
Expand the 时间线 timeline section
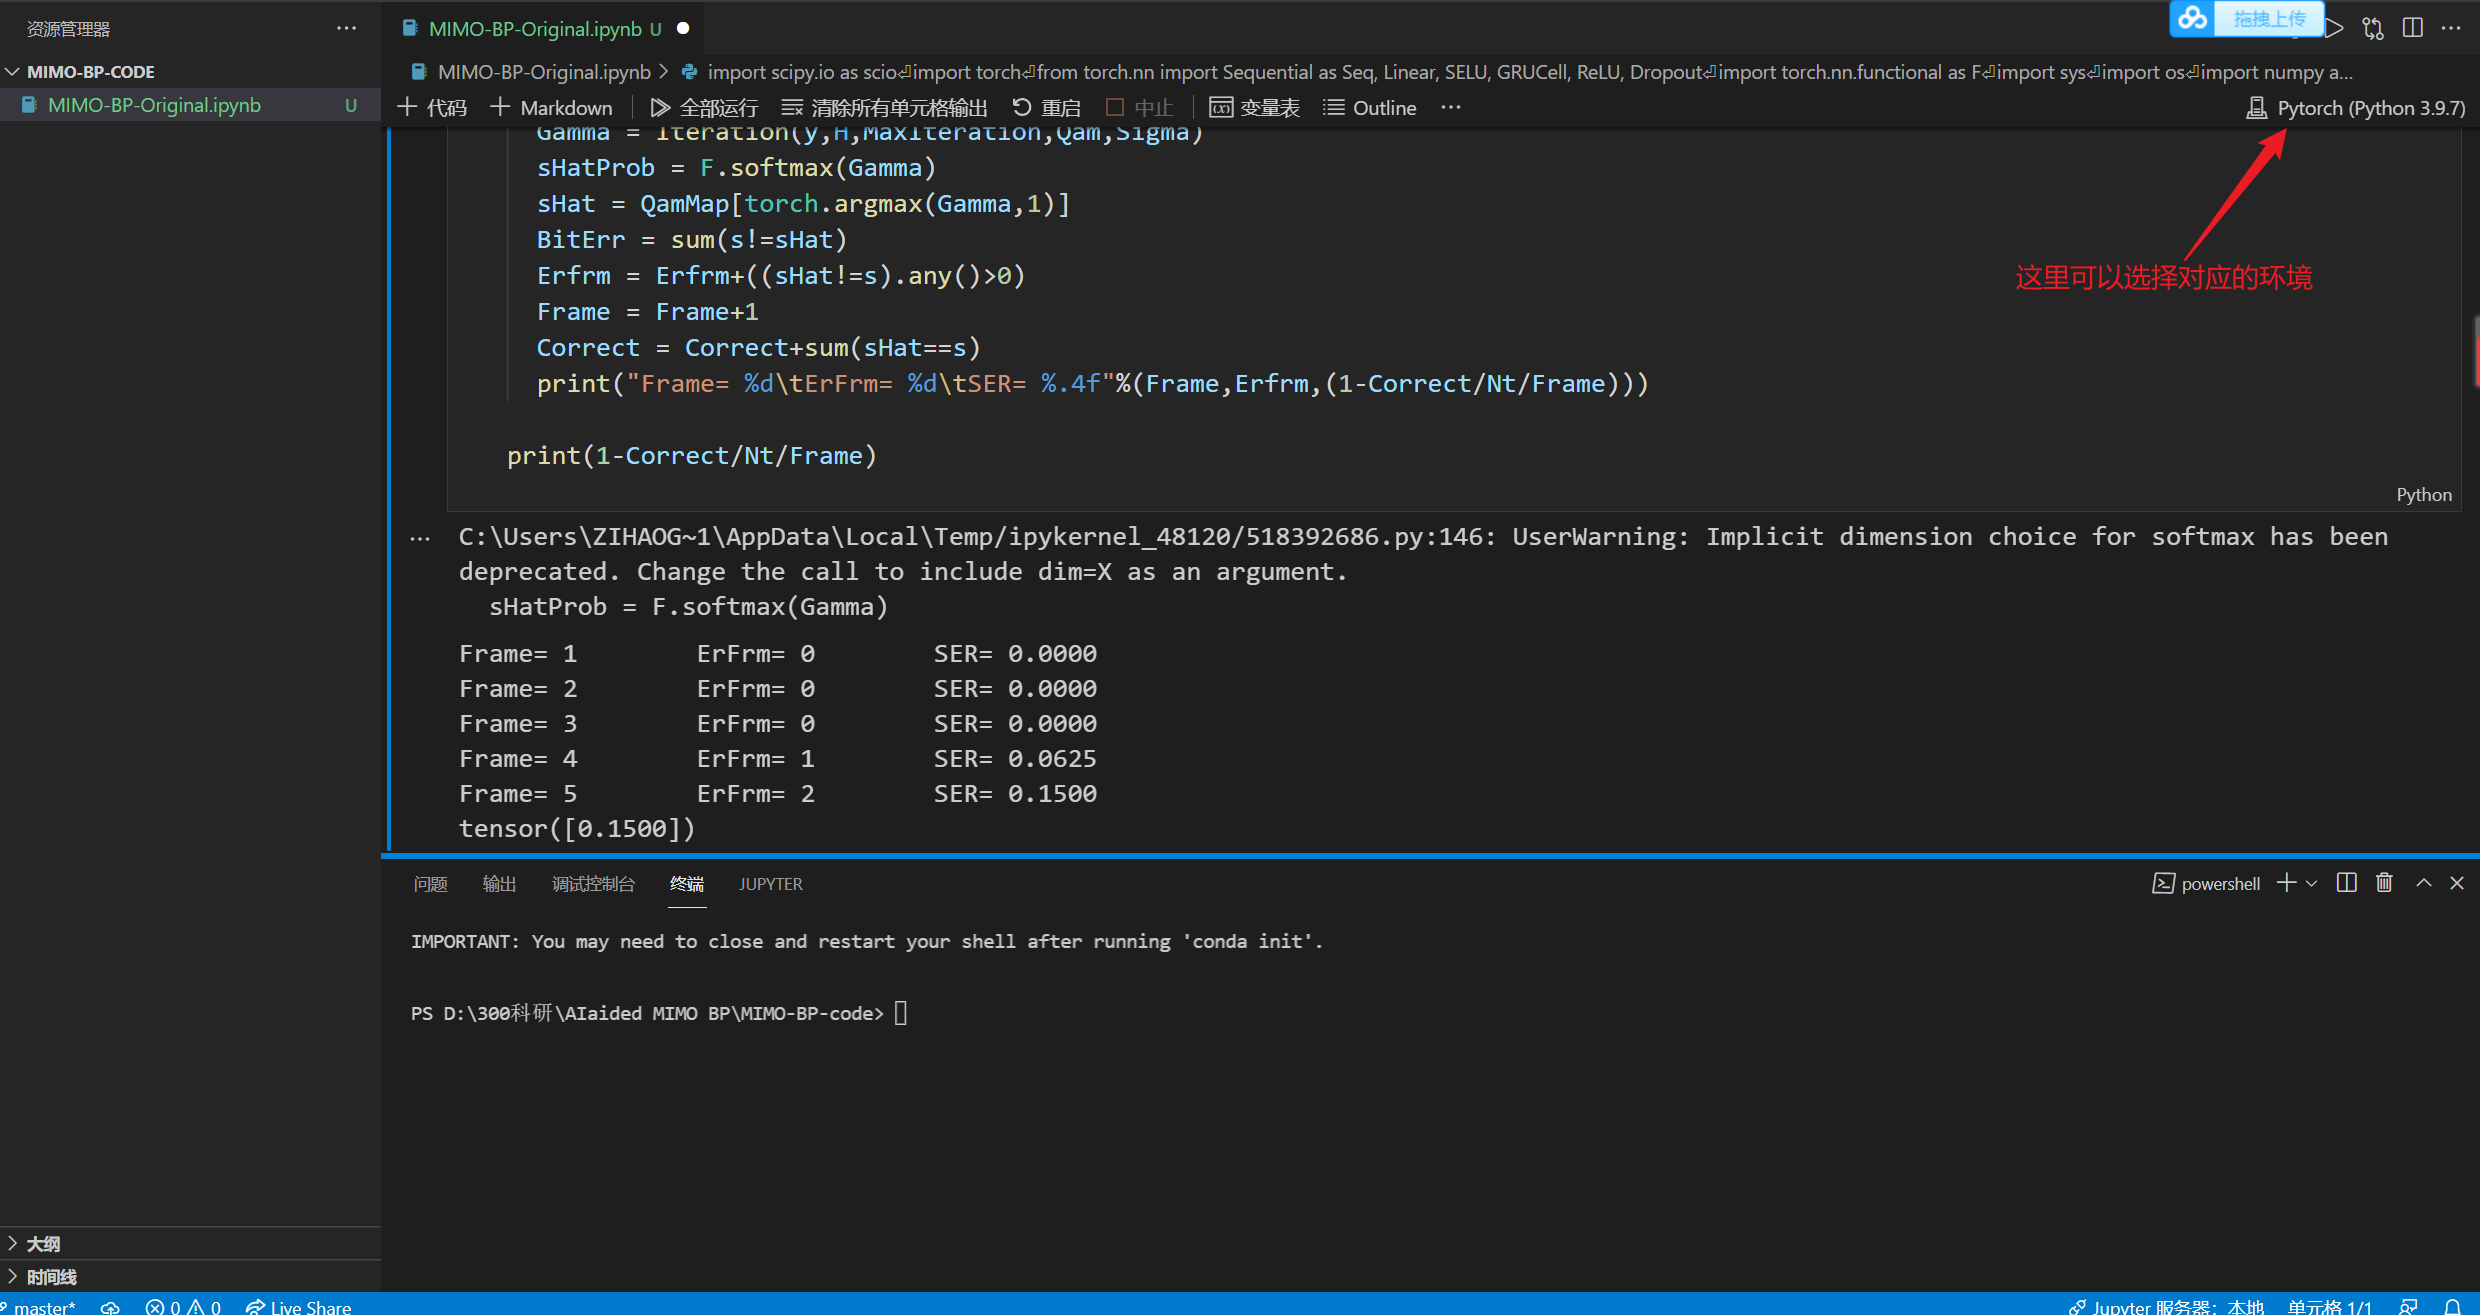click(48, 1276)
